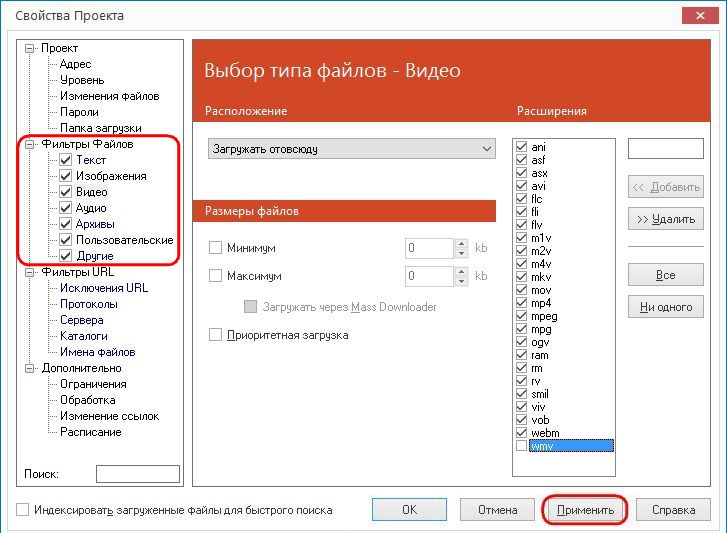727x533 pixels.
Task: Toggle the Архивы filter checkbox
Action: coord(65,224)
